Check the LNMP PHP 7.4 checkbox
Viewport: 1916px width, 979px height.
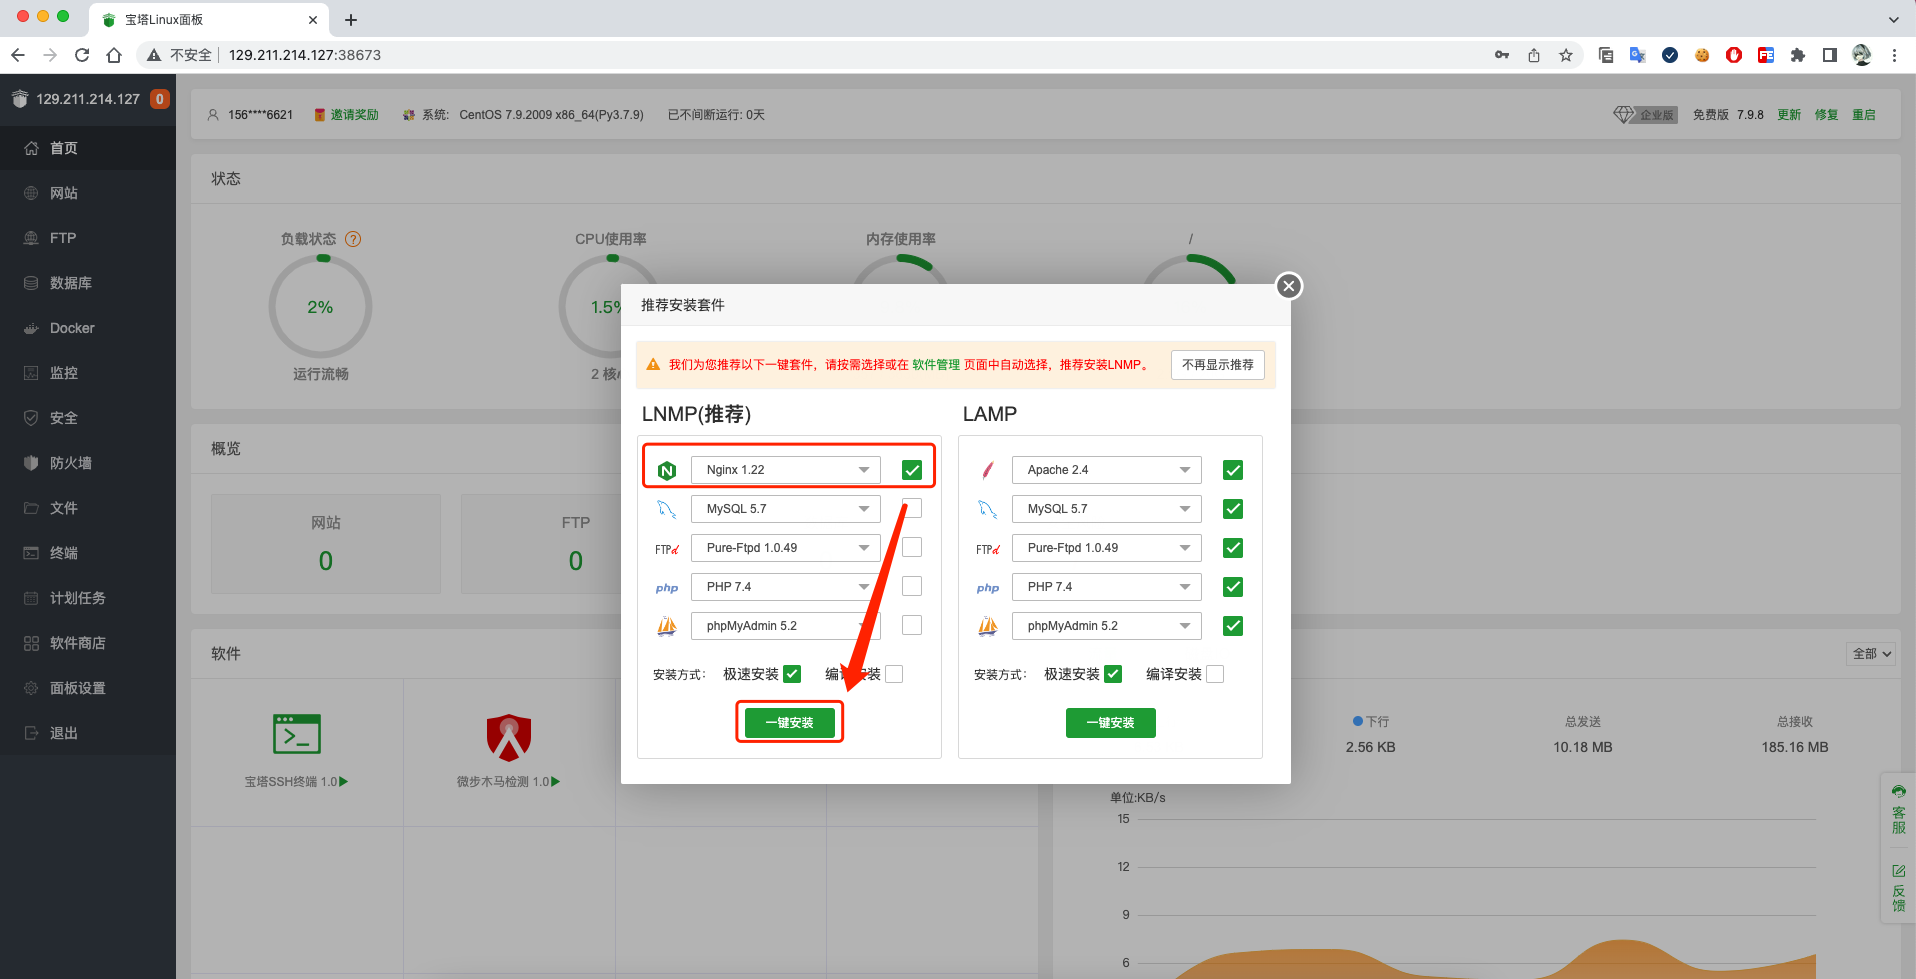coord(912,587)
